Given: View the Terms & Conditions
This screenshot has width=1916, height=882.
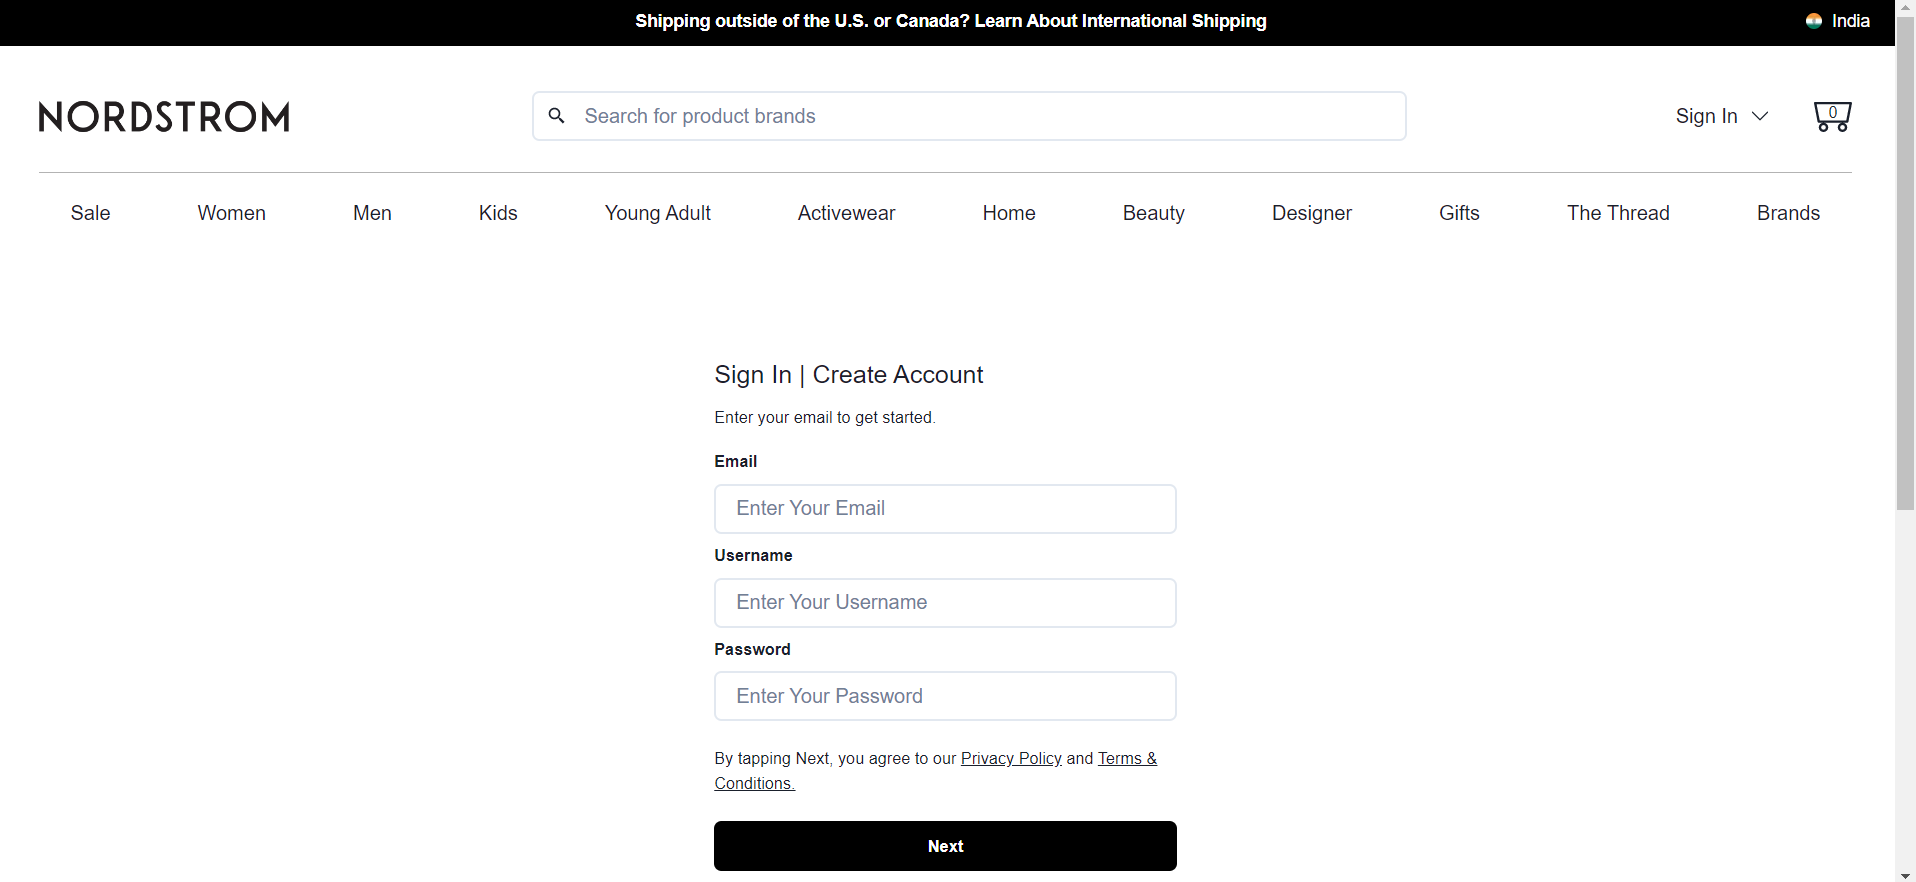Looking at the screenshot, I should click(1127, 758).
